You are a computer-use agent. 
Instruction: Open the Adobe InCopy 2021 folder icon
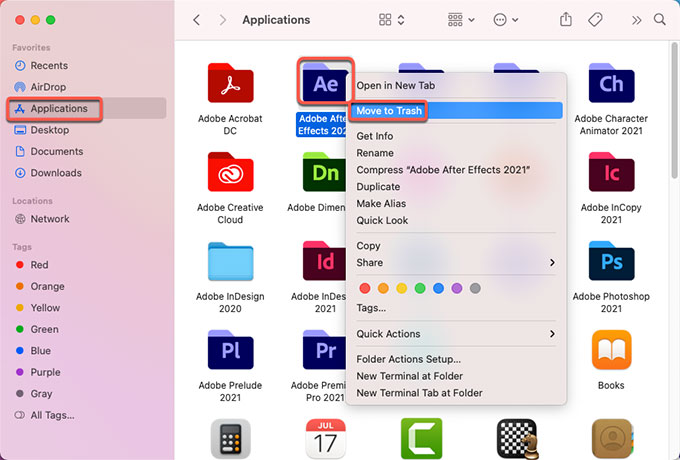click(x=611, y=172)
